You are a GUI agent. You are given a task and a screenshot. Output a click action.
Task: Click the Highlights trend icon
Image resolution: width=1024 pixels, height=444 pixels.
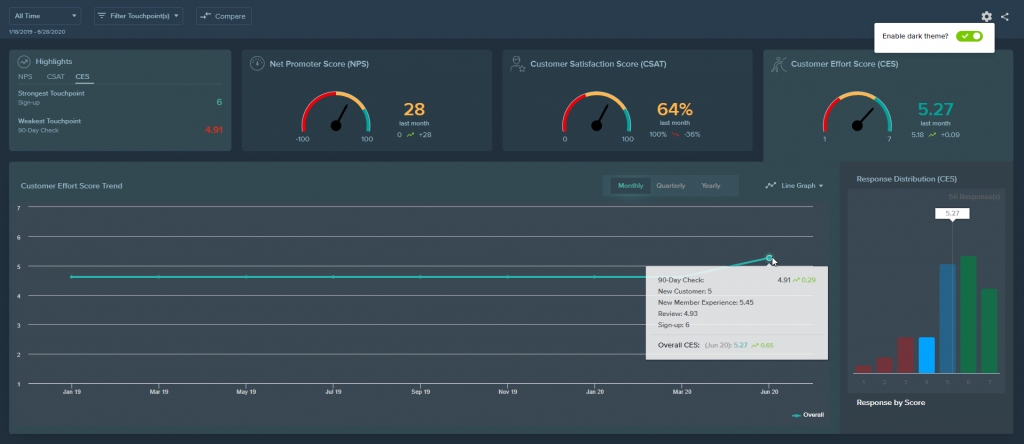[24, 61]
